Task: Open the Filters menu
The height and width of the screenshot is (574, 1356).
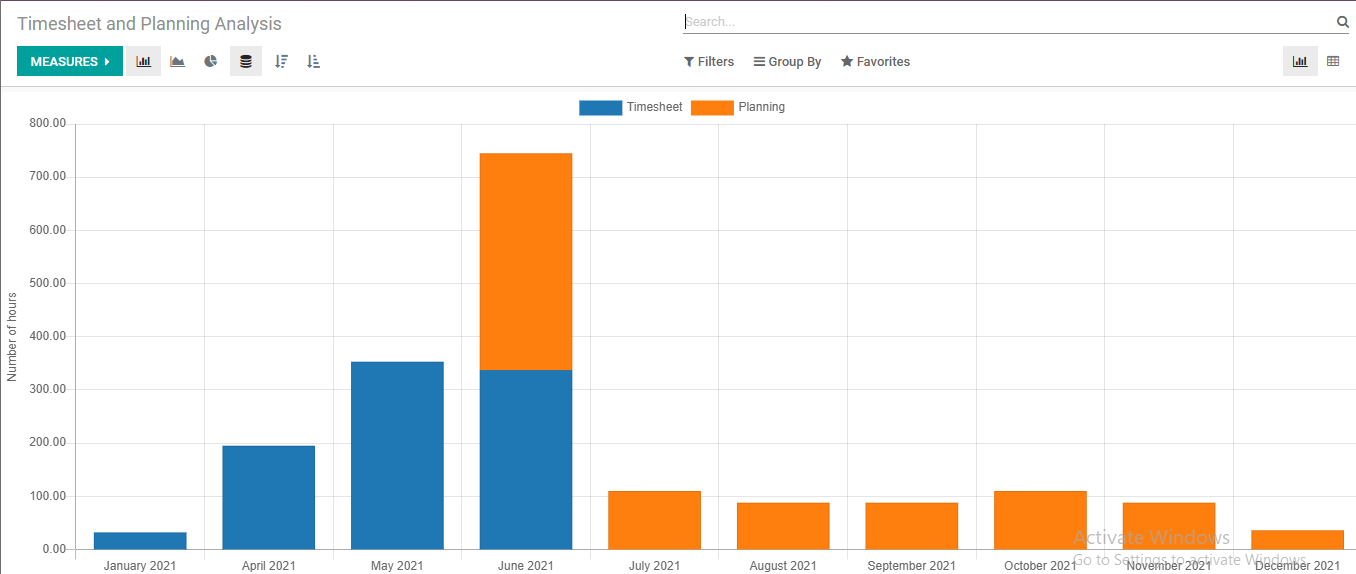Action: tap(709, 62)
